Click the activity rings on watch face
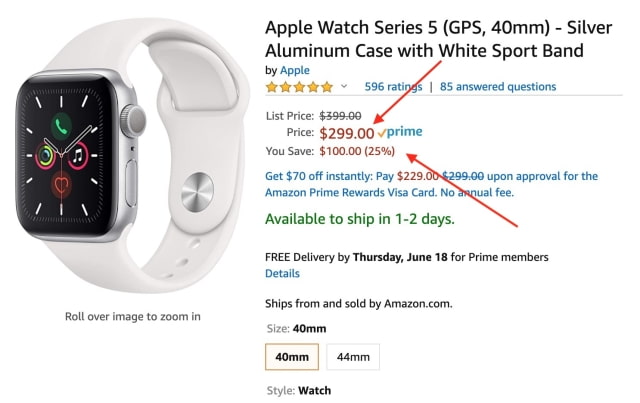Screen dimensions: 640x403 click(x=47, y=156)
